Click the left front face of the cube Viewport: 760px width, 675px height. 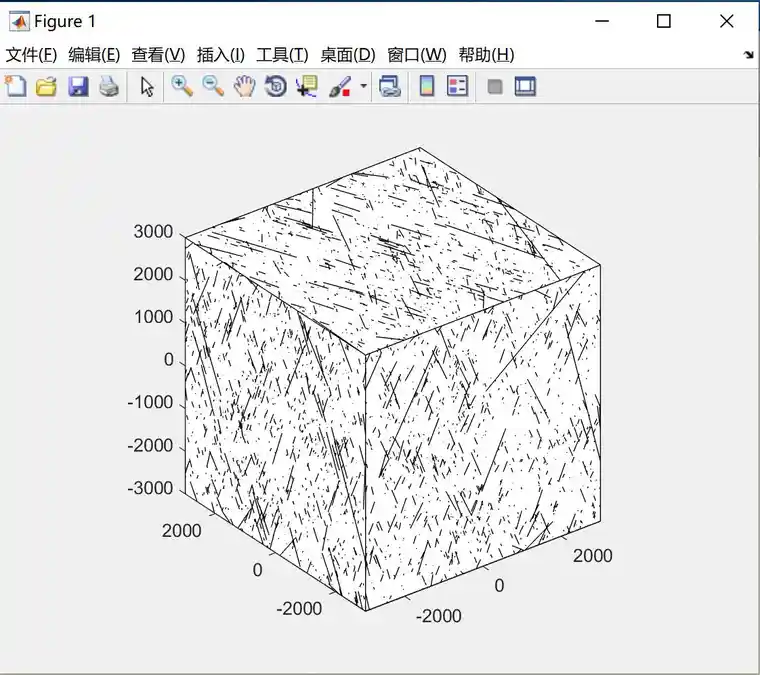click(275, 424)
